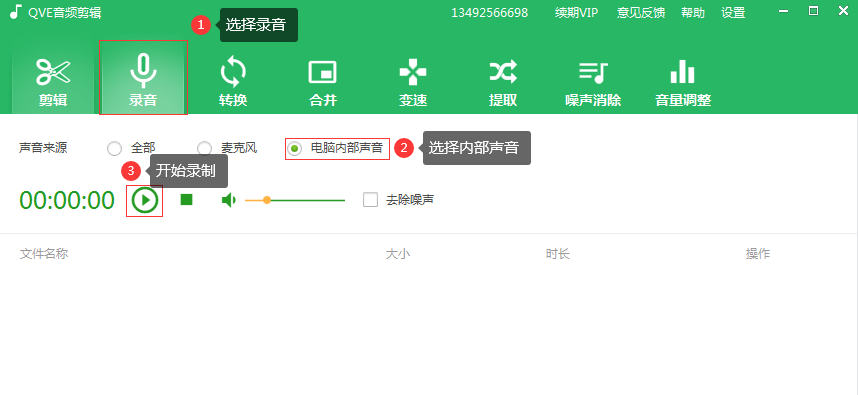Maximize the QVE window

coord(814,11)
